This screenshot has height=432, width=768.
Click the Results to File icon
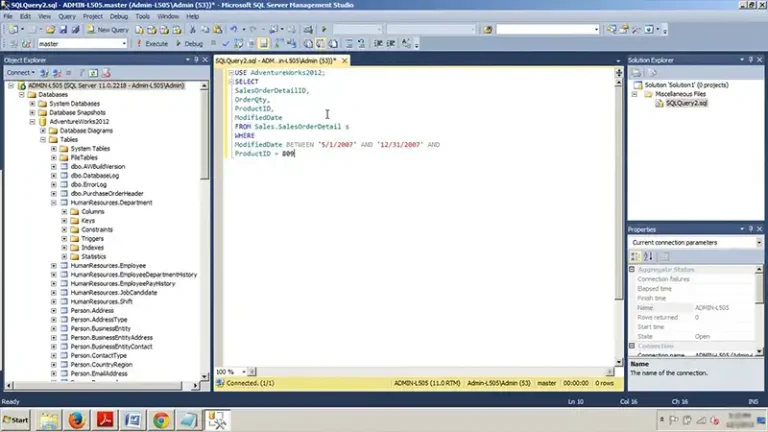pos(333,44)
